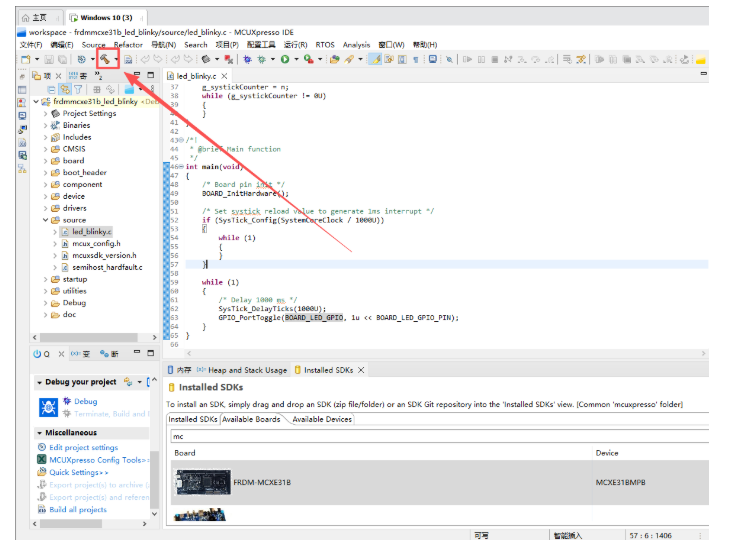Open the New wizard dropdown arrow
This screenshot has width=741, height=546.
(x=37, y=59)
